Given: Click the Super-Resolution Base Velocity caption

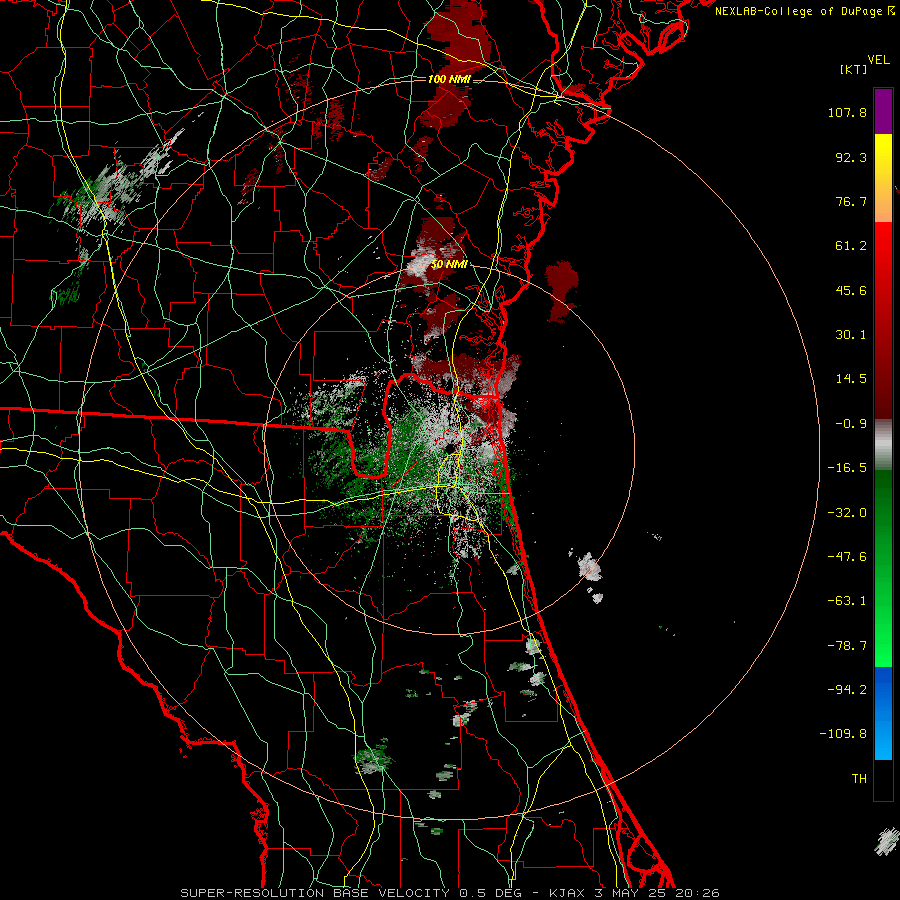Looking at the screenshot, I should coord(449,893).
